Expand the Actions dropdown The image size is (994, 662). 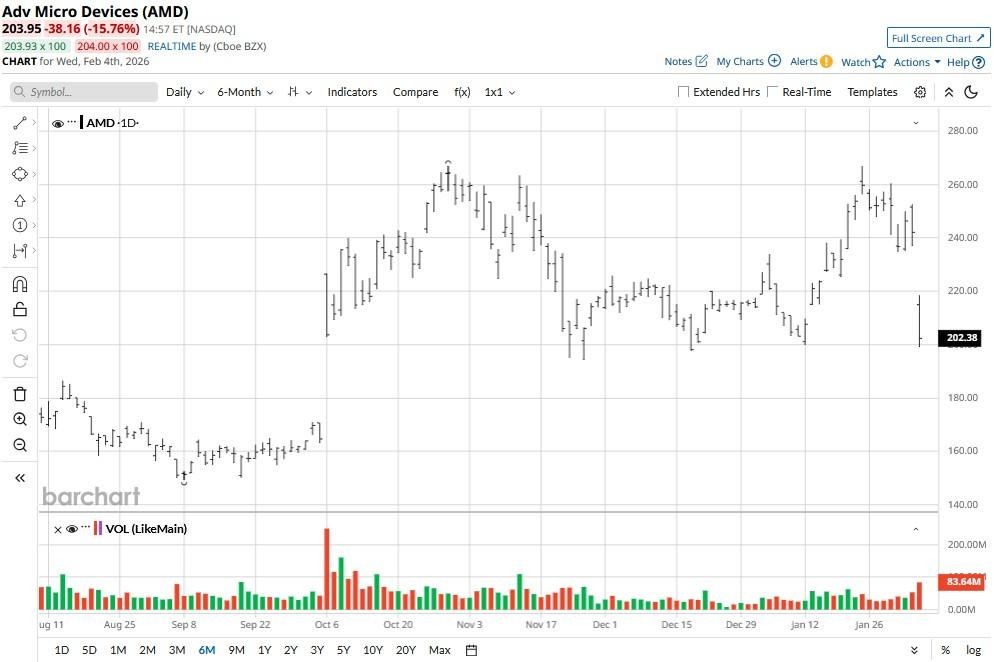coord(917,62)
